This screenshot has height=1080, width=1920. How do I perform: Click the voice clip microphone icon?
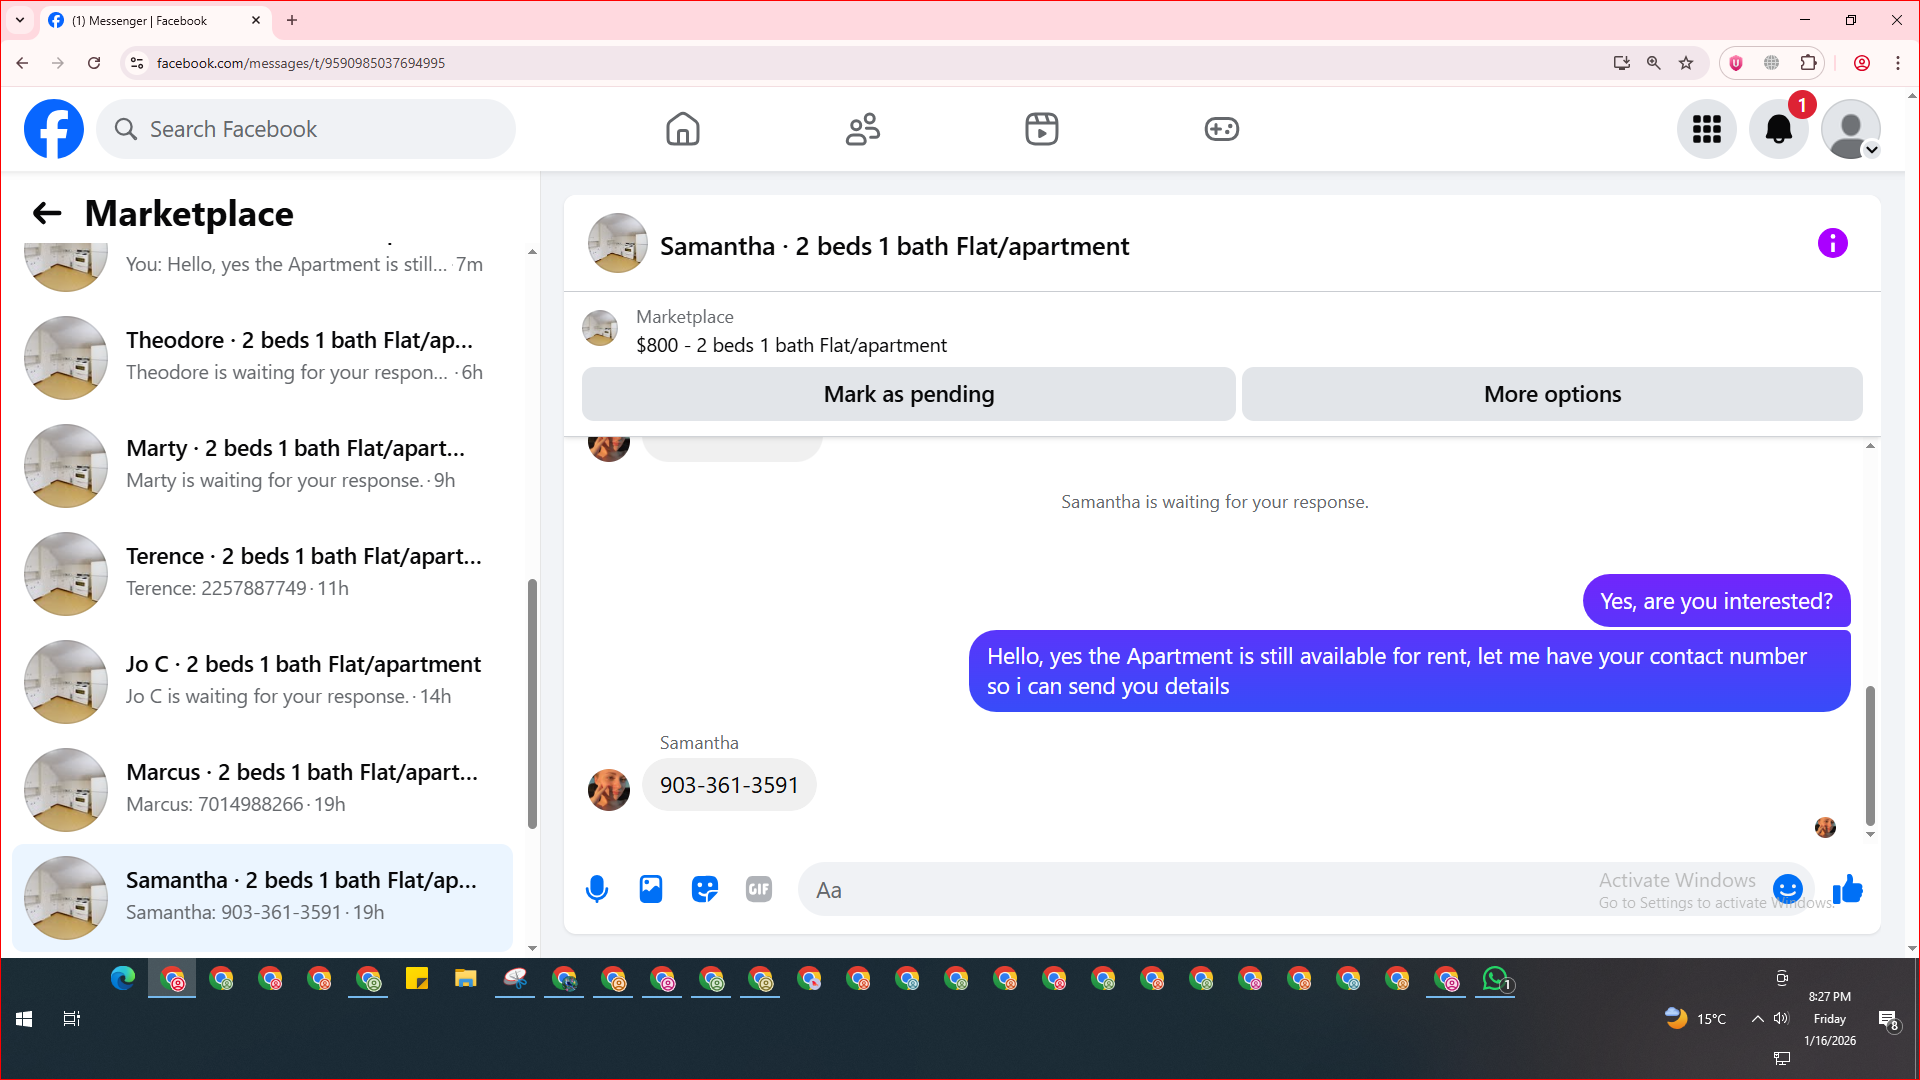coord(597,889)
